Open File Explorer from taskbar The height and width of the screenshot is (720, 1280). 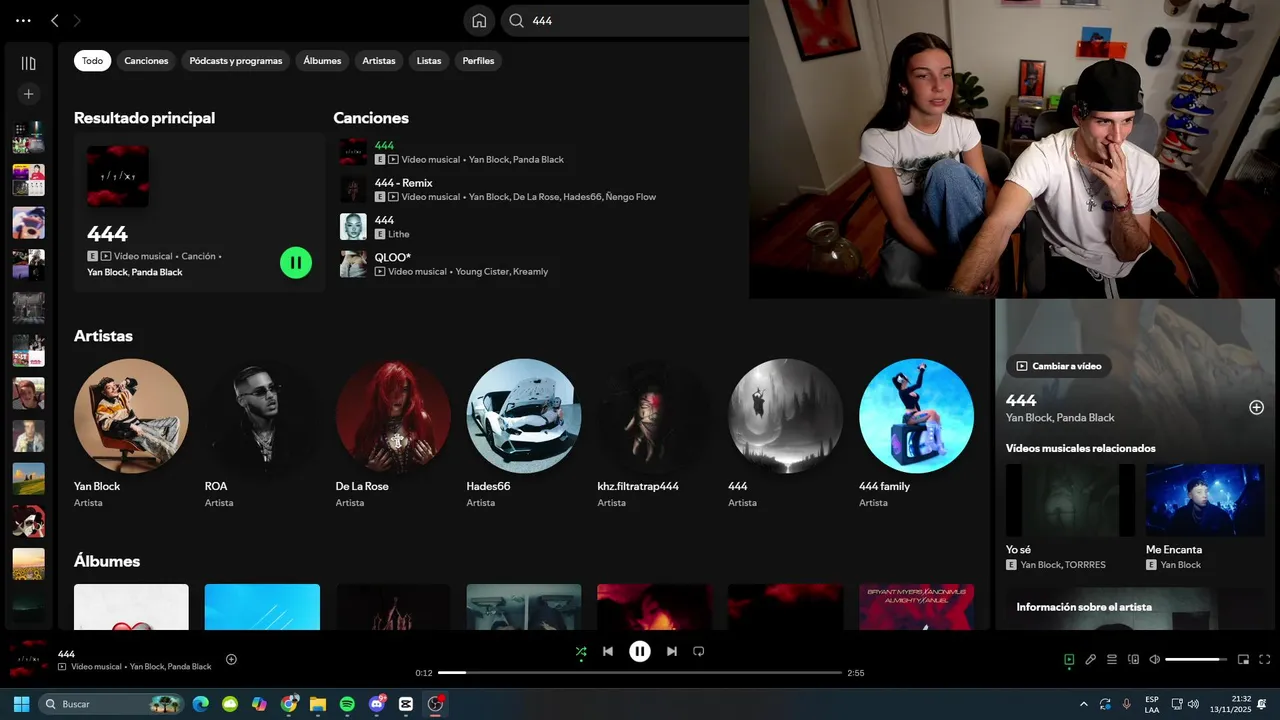318,704
